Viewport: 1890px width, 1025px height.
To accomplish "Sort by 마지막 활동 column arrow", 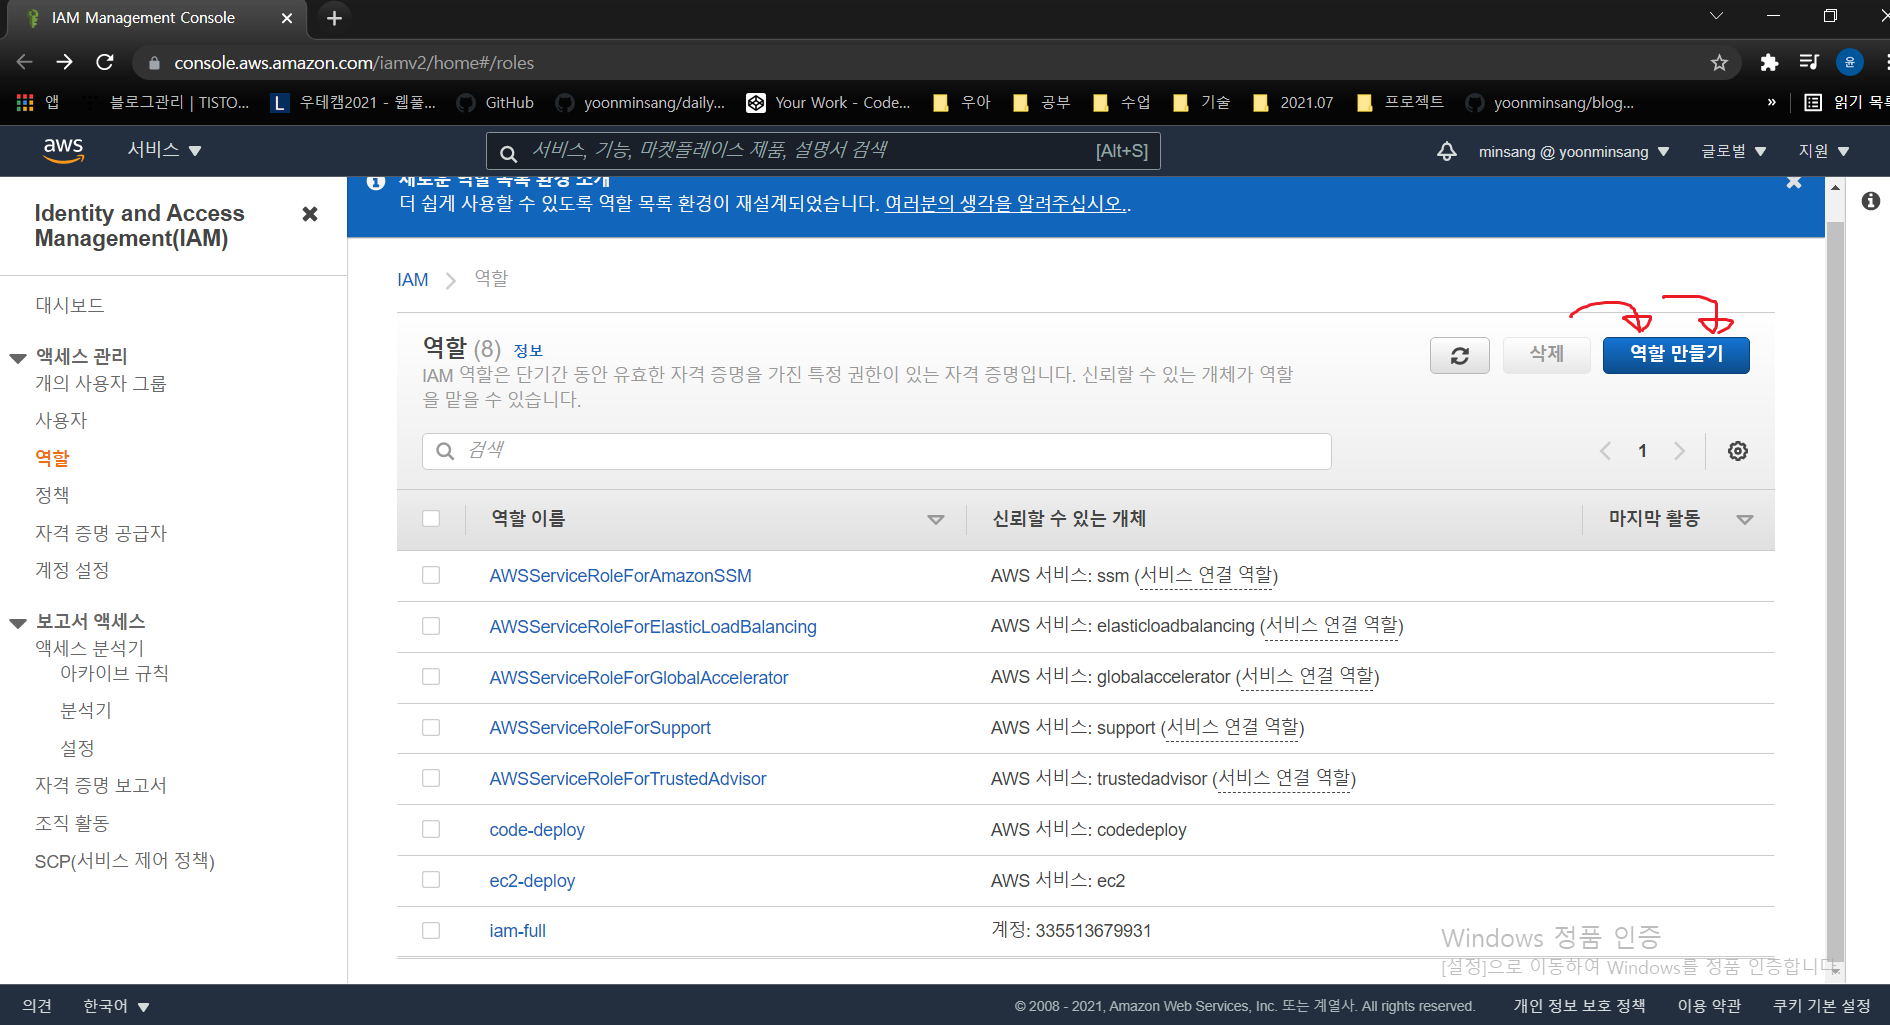I will pos(1745,520).
